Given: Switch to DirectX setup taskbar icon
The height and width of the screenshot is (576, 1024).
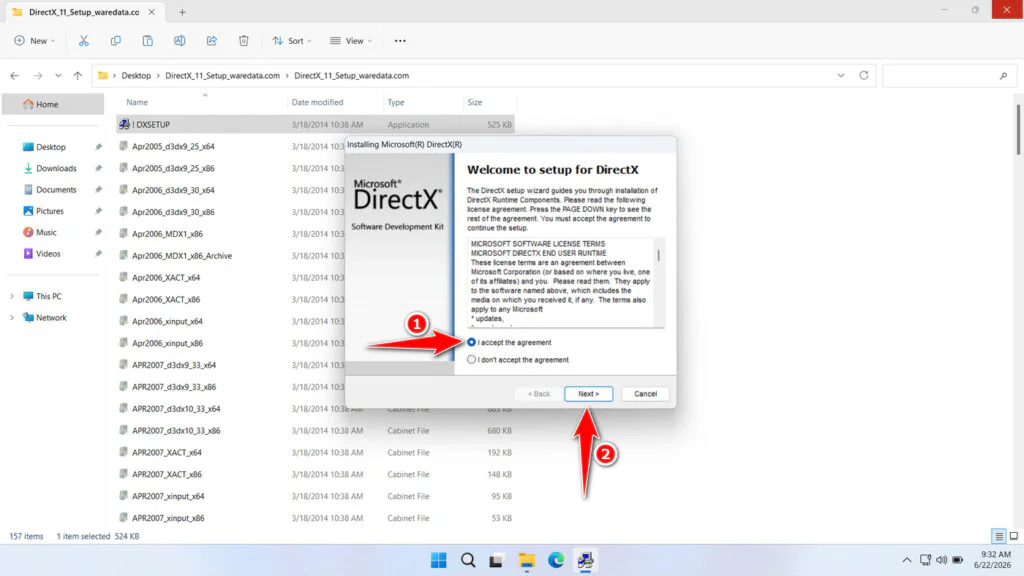Looking at the screenshot, I should (x=585, y=560).
